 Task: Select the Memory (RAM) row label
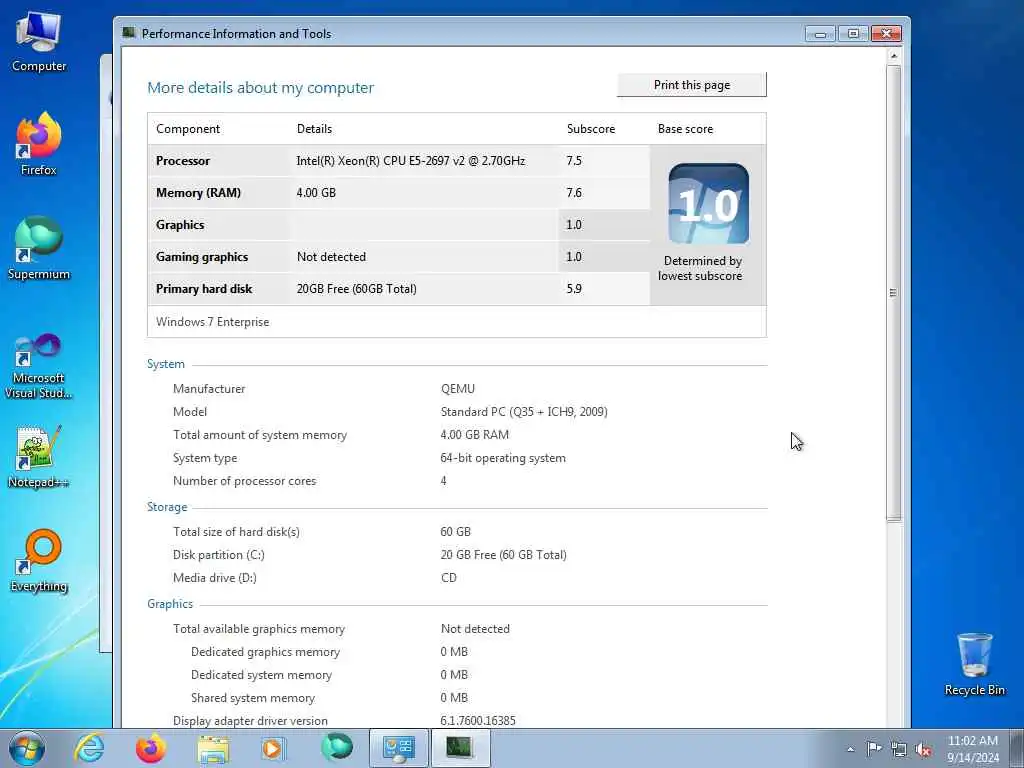tap(199, 193)
